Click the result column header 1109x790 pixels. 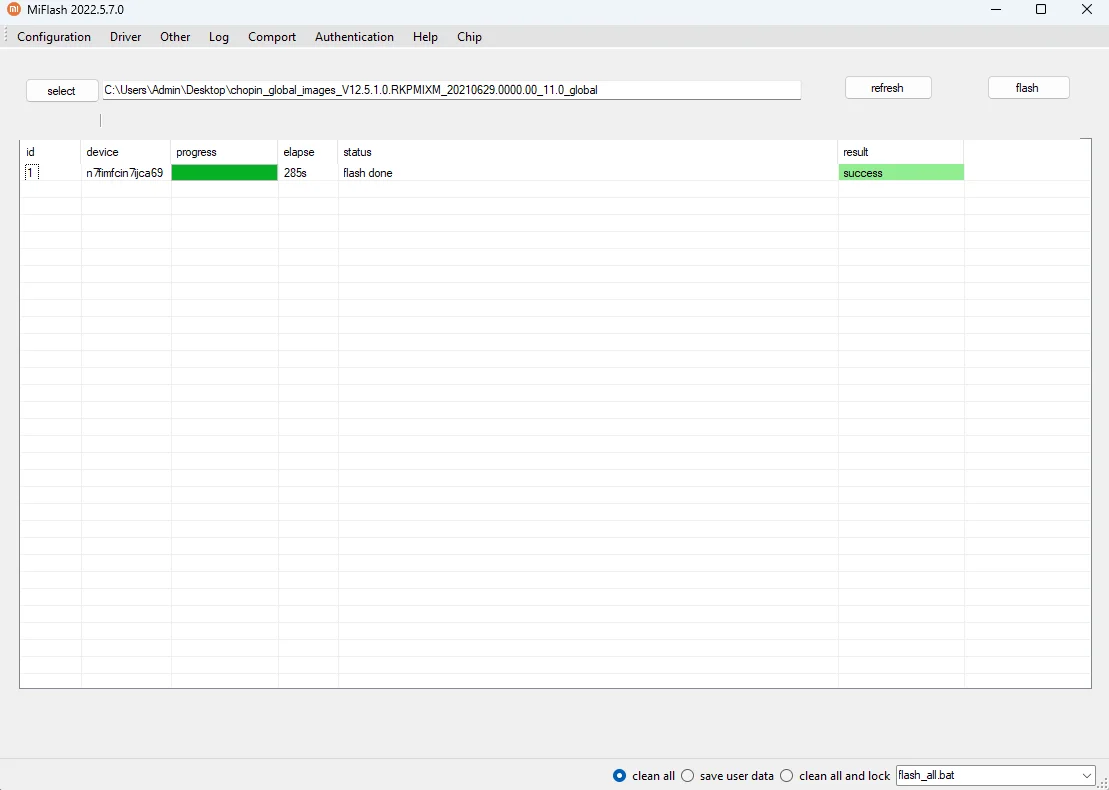901,152
